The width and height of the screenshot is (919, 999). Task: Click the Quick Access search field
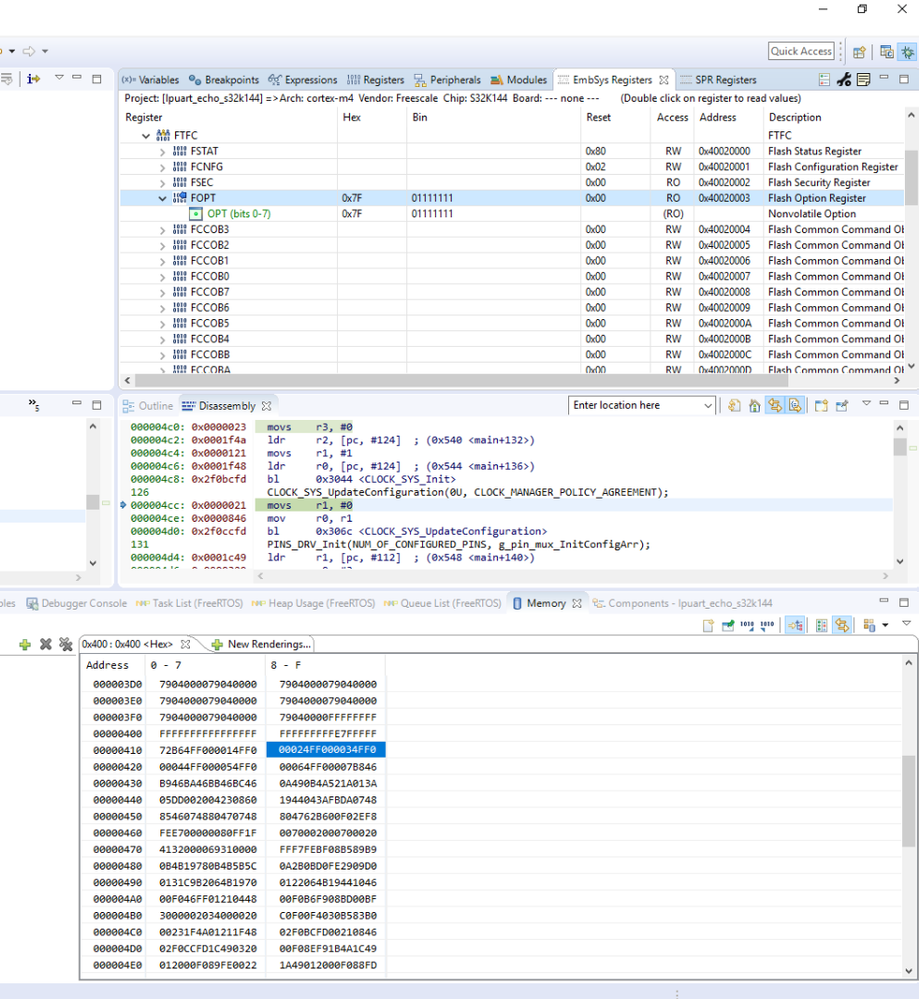(x=801, y=52)
